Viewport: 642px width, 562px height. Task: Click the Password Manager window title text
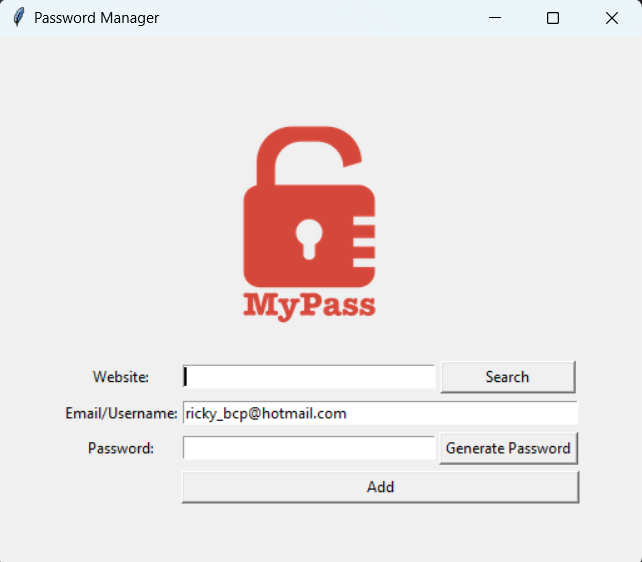coord(96,18)
